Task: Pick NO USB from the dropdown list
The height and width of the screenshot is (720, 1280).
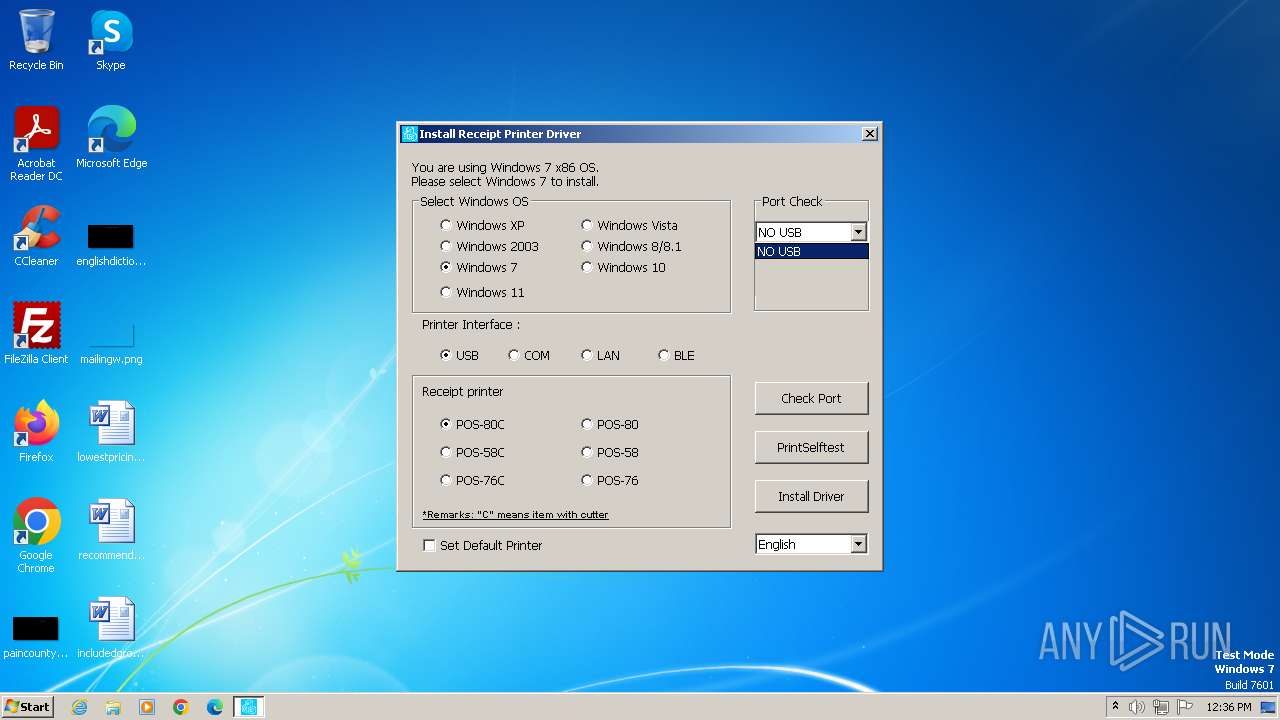Action: click(811, 251)
